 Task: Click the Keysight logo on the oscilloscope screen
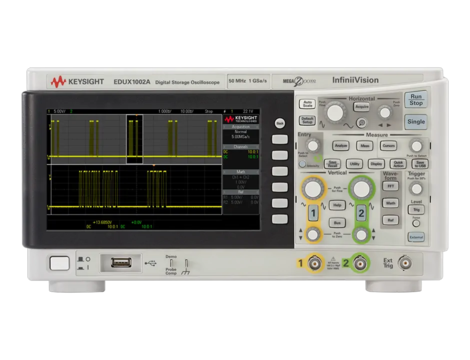click(x=241, y=119)
